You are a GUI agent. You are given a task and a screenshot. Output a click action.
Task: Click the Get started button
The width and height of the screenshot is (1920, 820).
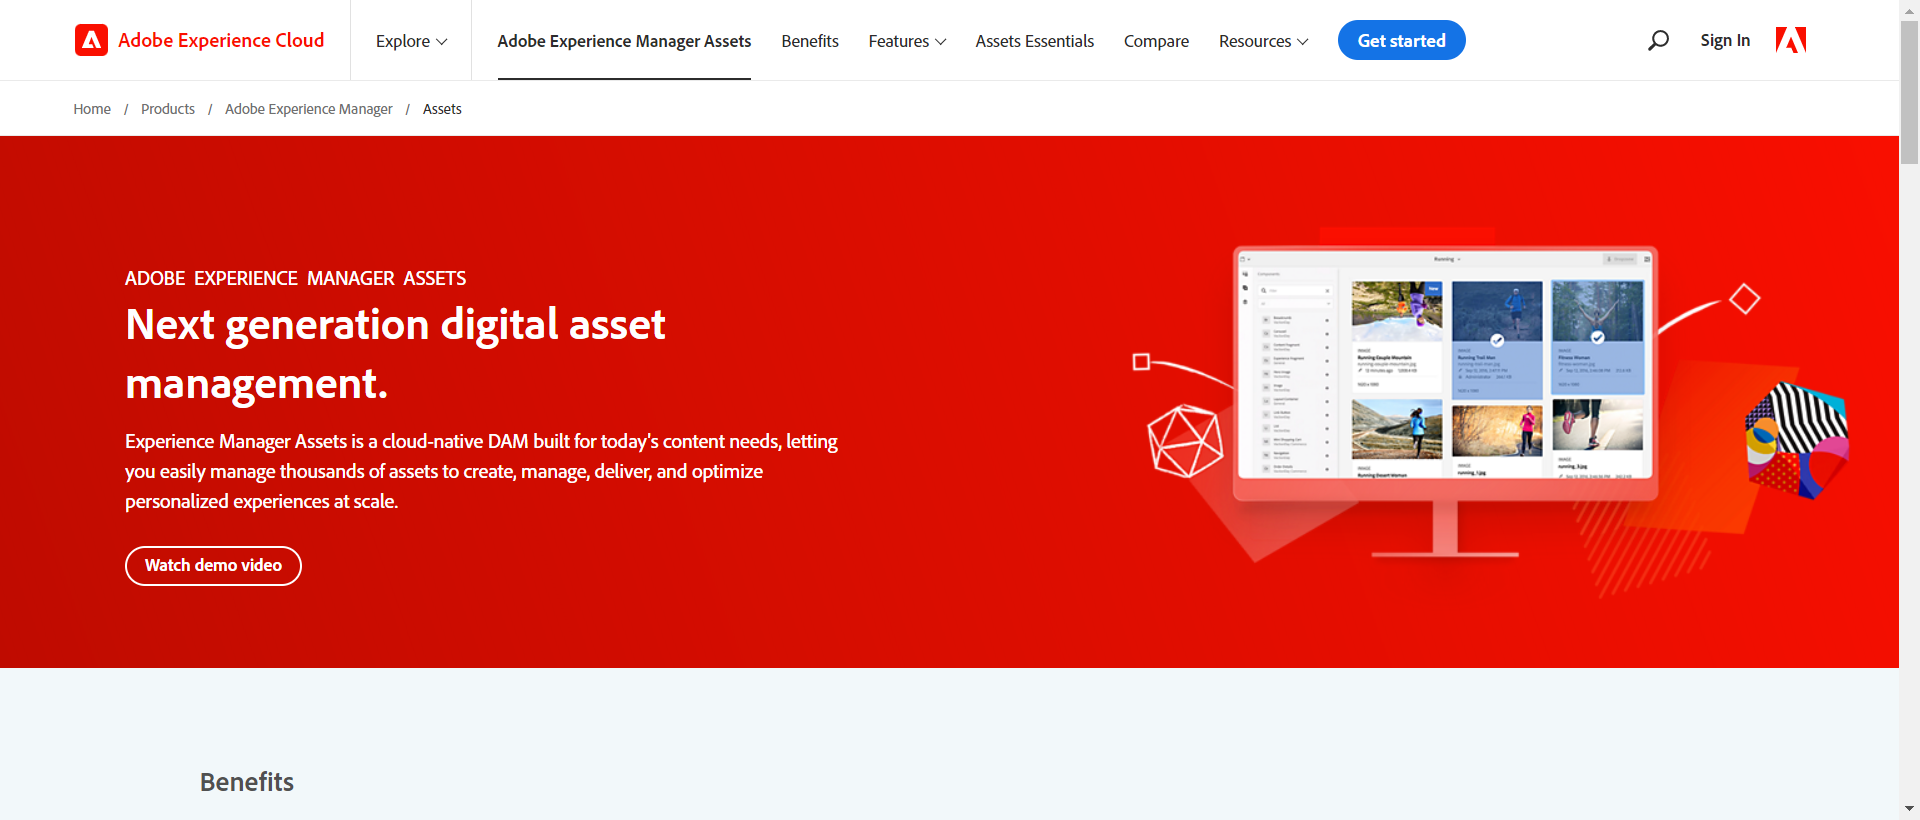pyautogui.click(x=1401, y=40)
